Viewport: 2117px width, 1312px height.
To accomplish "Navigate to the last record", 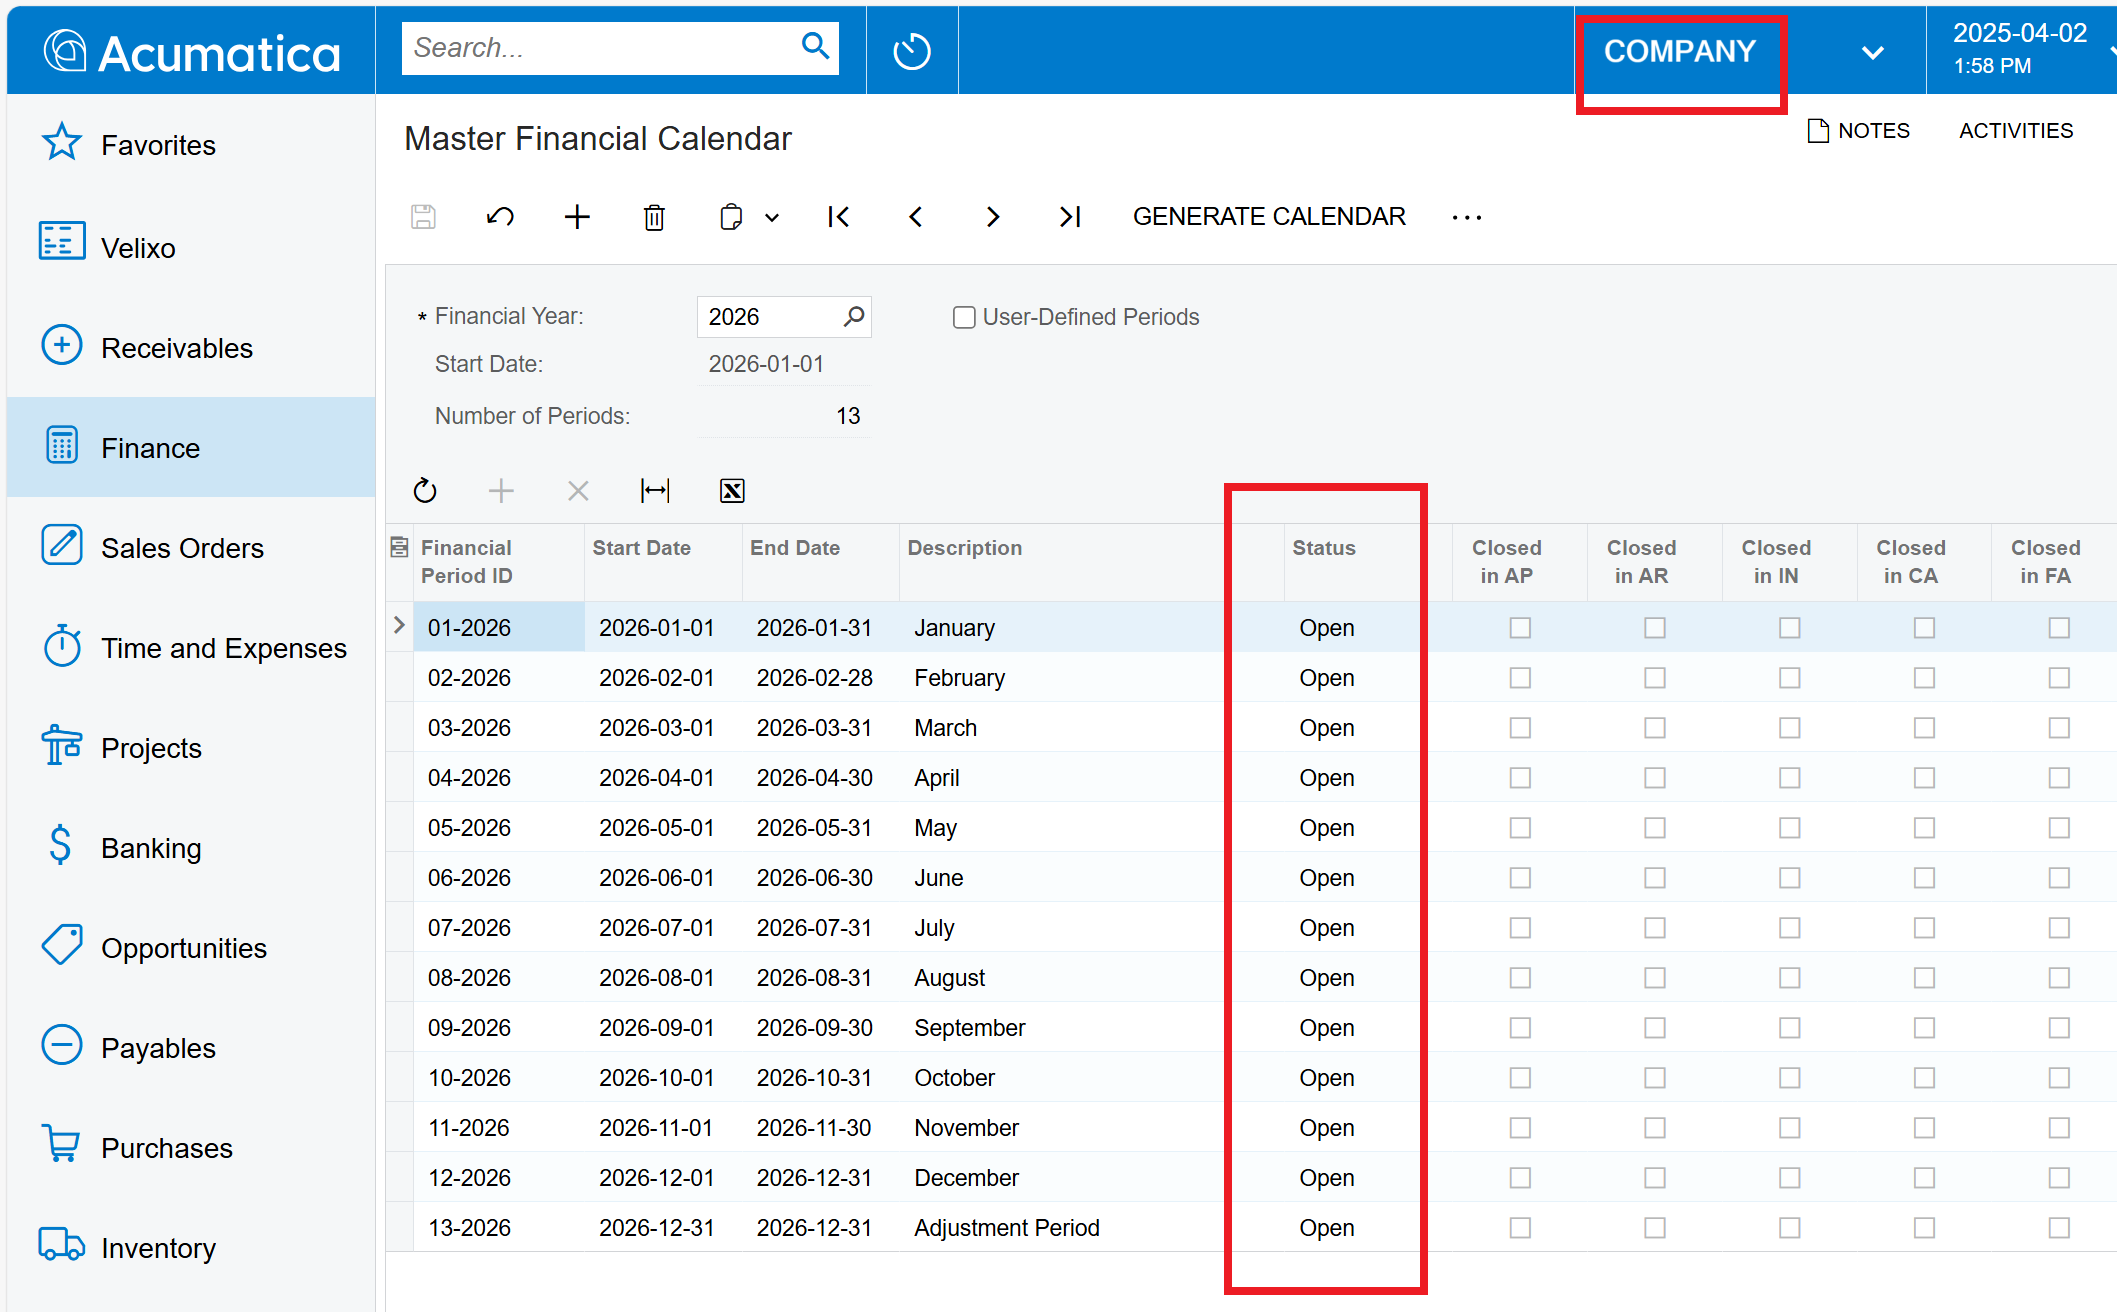I will (x=1069, y=217).
